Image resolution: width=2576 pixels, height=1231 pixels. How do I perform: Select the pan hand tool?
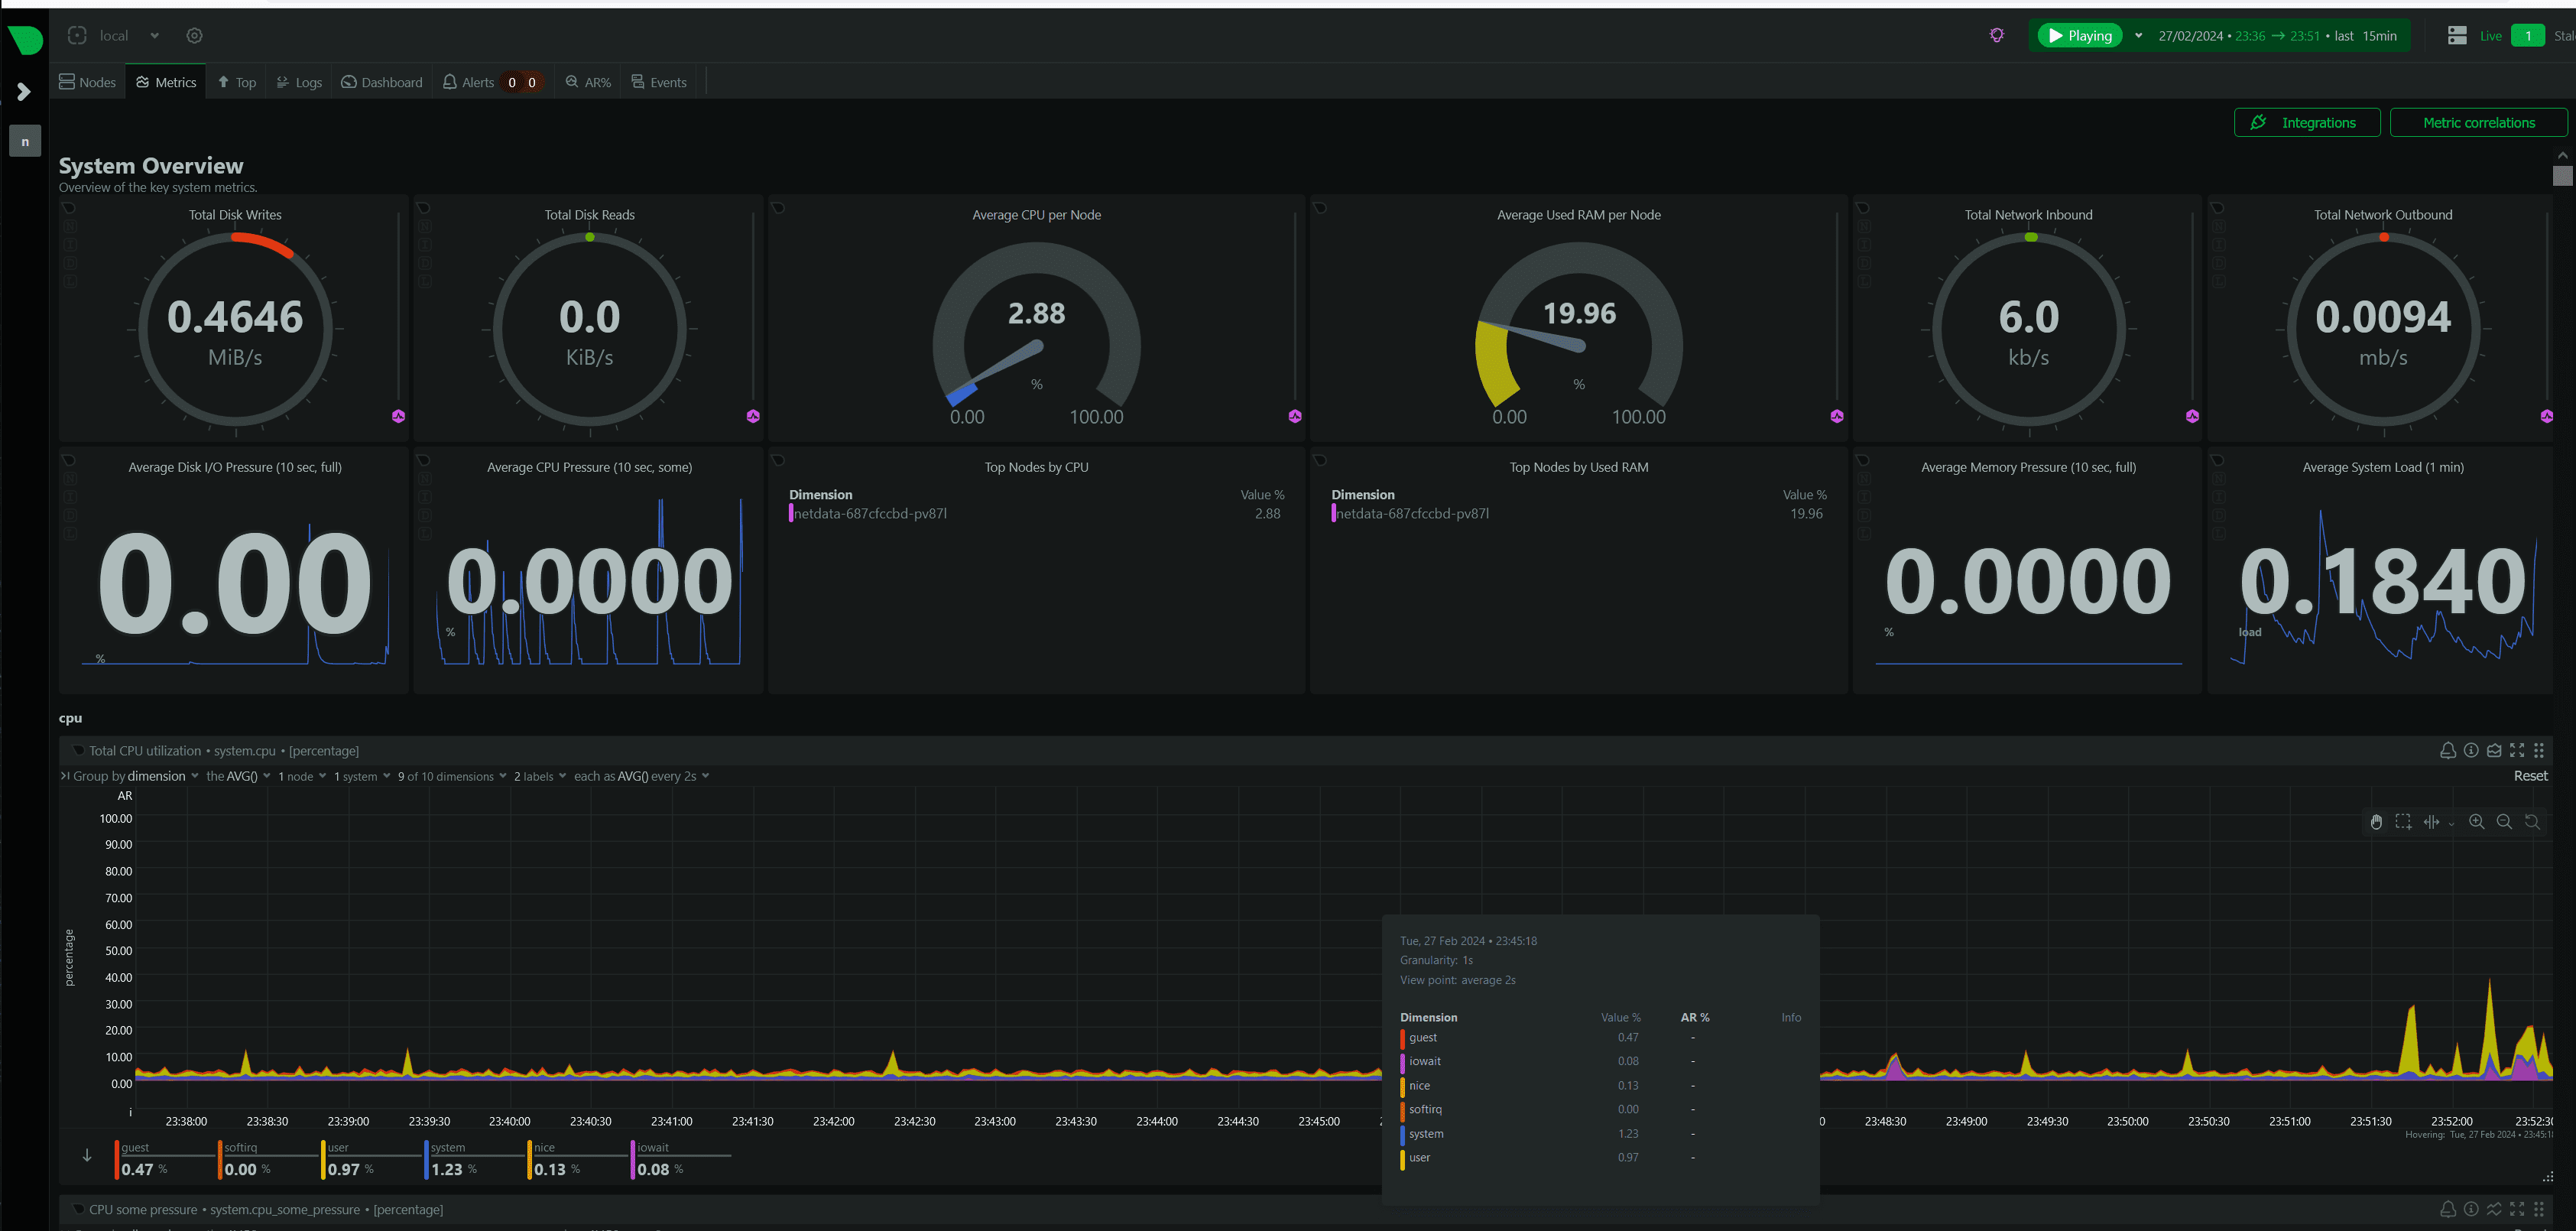[2376, 822]
